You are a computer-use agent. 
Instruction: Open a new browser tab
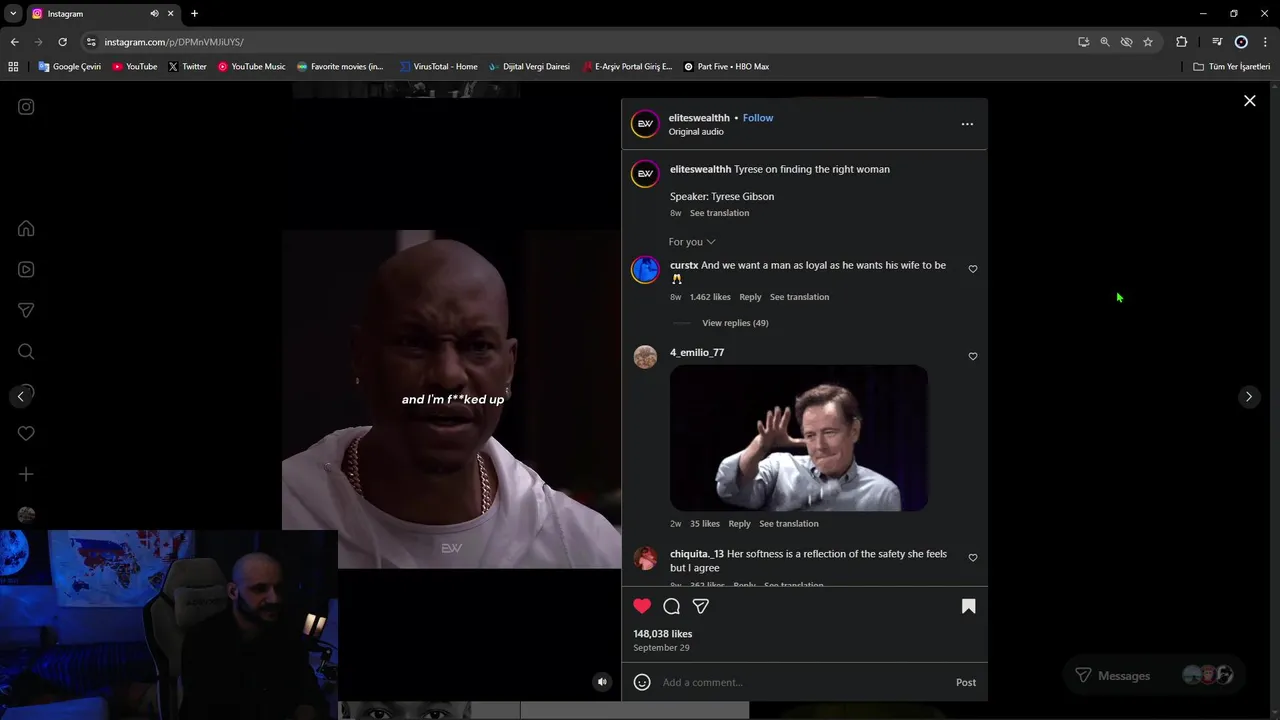click(x=194, y=14)
